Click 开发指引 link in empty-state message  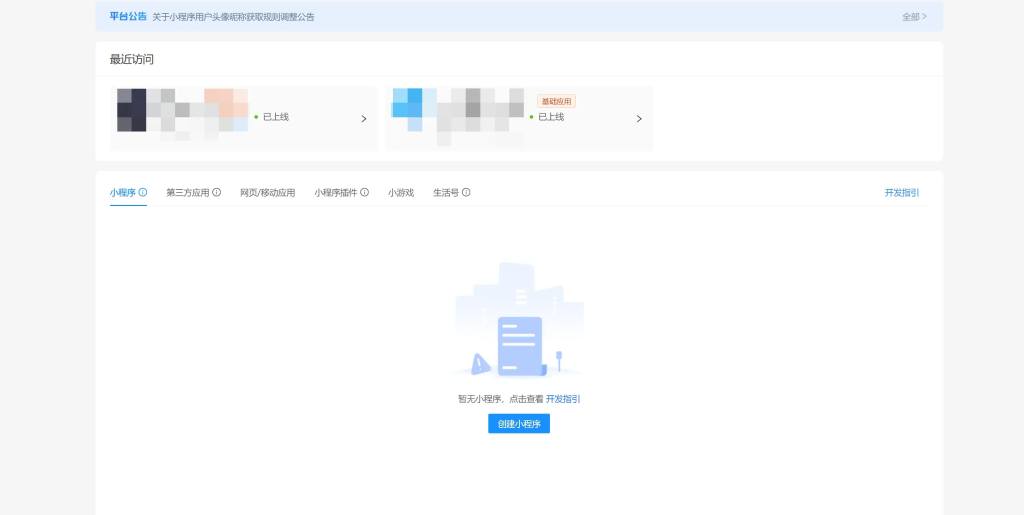(563, 399)
